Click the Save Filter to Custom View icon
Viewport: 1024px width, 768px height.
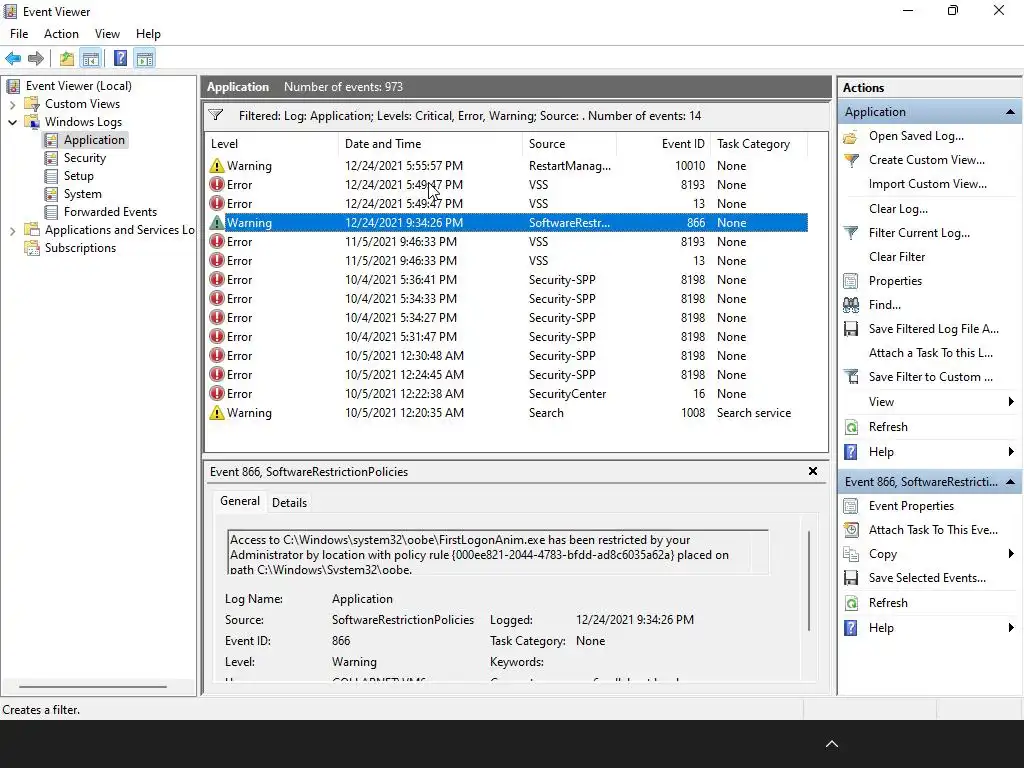point(850,377)
